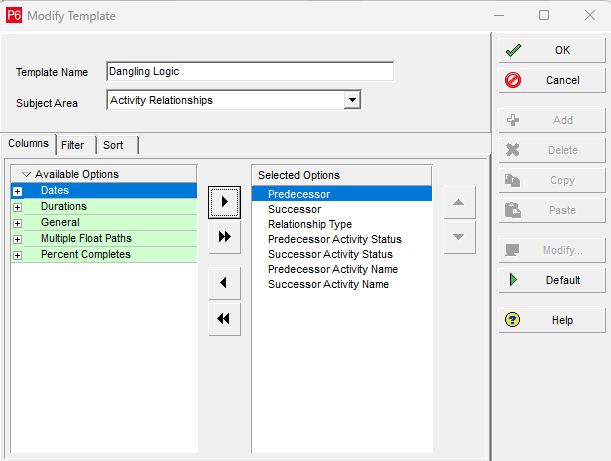Image resolution: width=611 pixels, height=461 pixels.
Task: Open the Help button
Action: 552,320
